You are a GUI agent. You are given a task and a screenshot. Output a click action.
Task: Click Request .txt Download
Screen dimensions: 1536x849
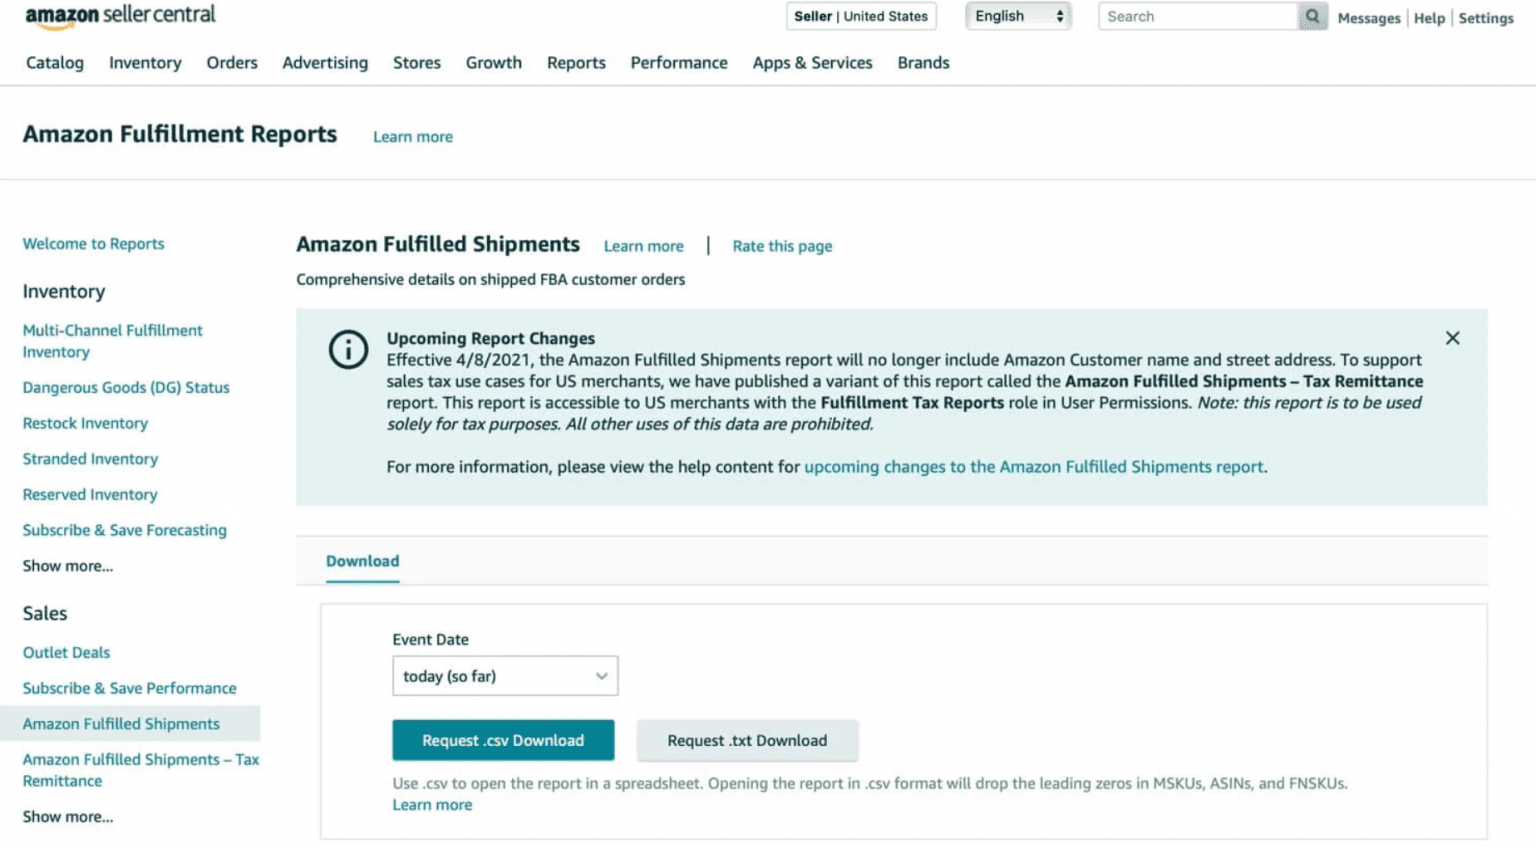747,740
